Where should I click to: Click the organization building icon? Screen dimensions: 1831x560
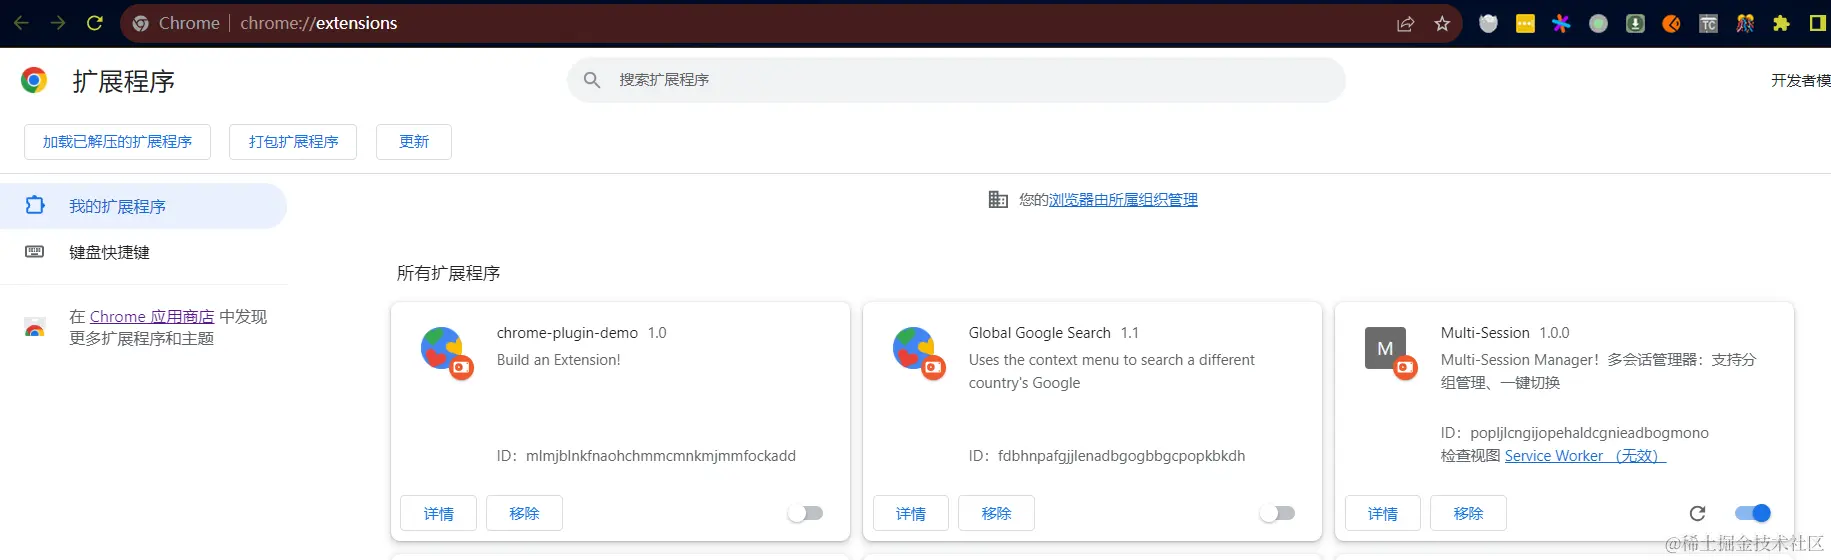(998, 200)
